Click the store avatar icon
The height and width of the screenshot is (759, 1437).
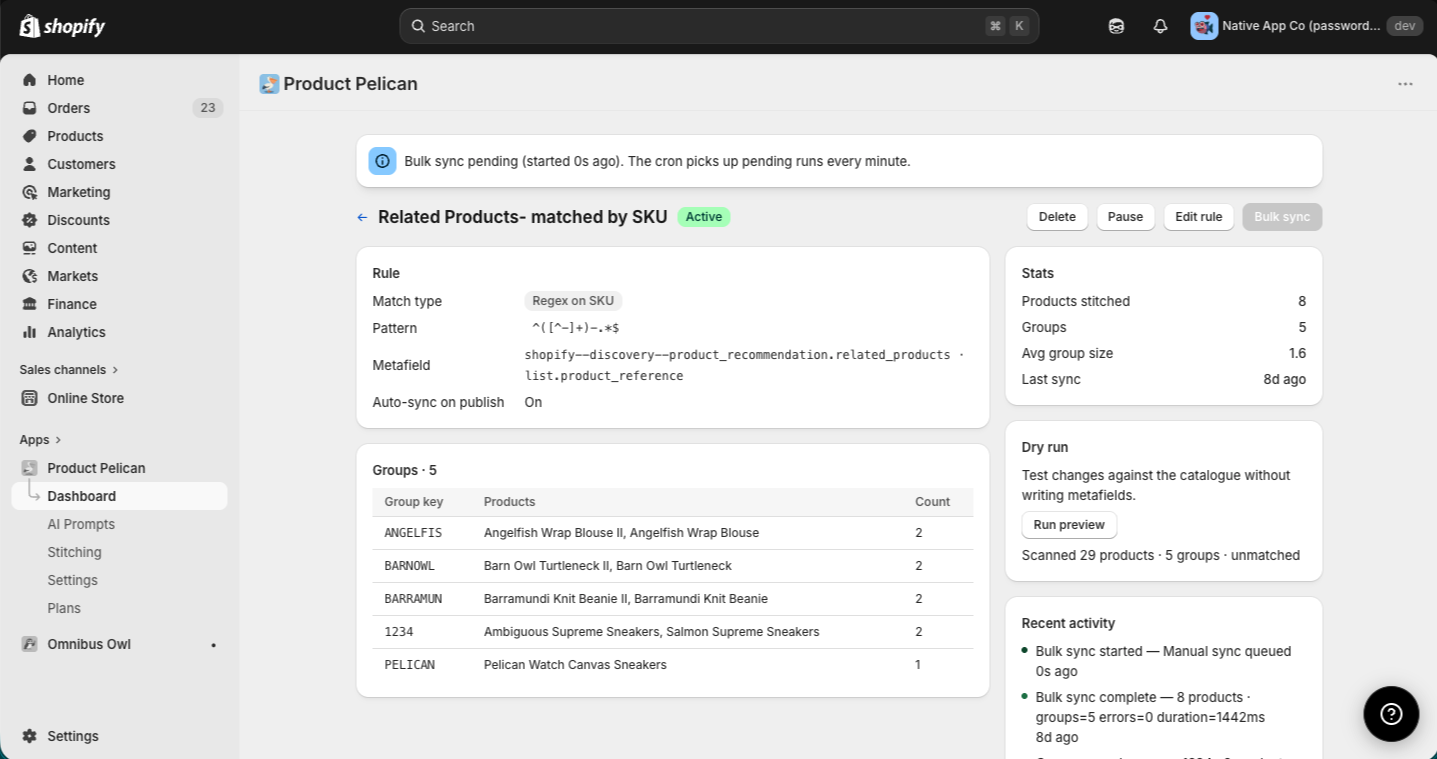click(1204, 26)
